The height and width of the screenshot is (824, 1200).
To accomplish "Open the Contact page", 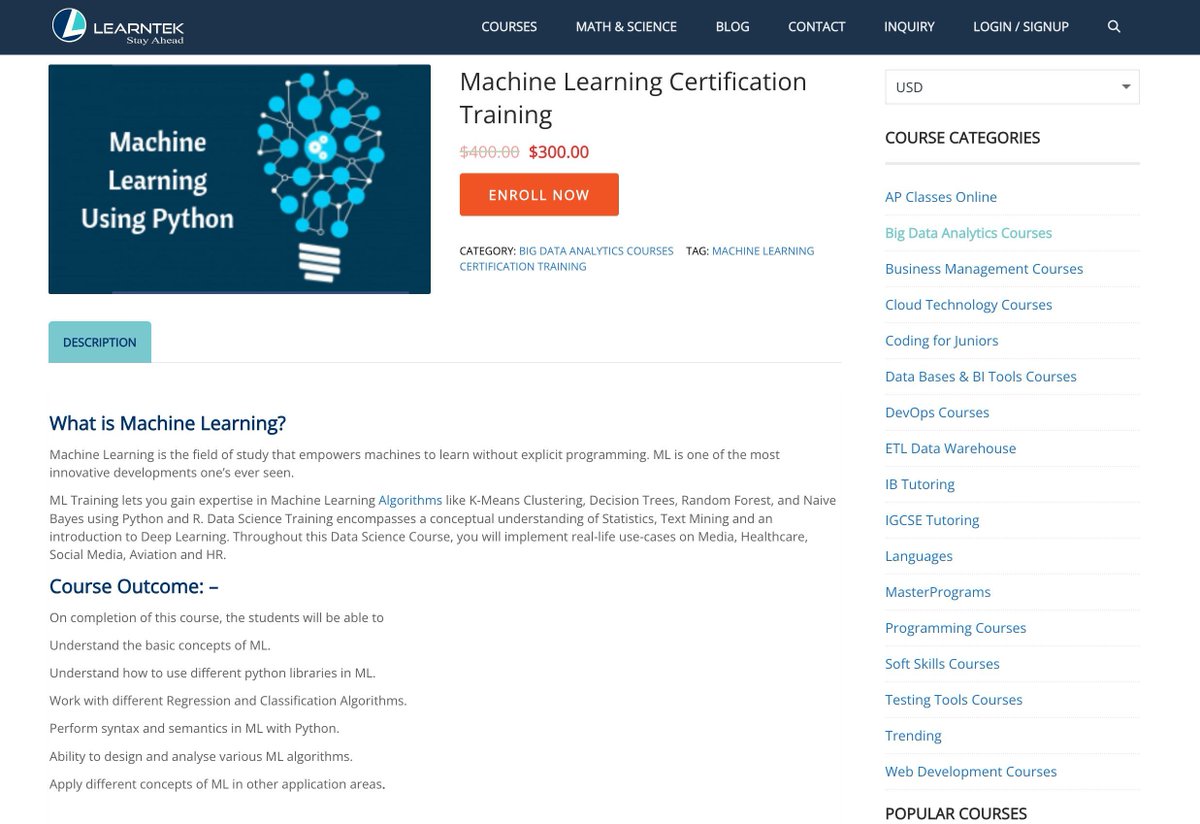I will (817, 27).
